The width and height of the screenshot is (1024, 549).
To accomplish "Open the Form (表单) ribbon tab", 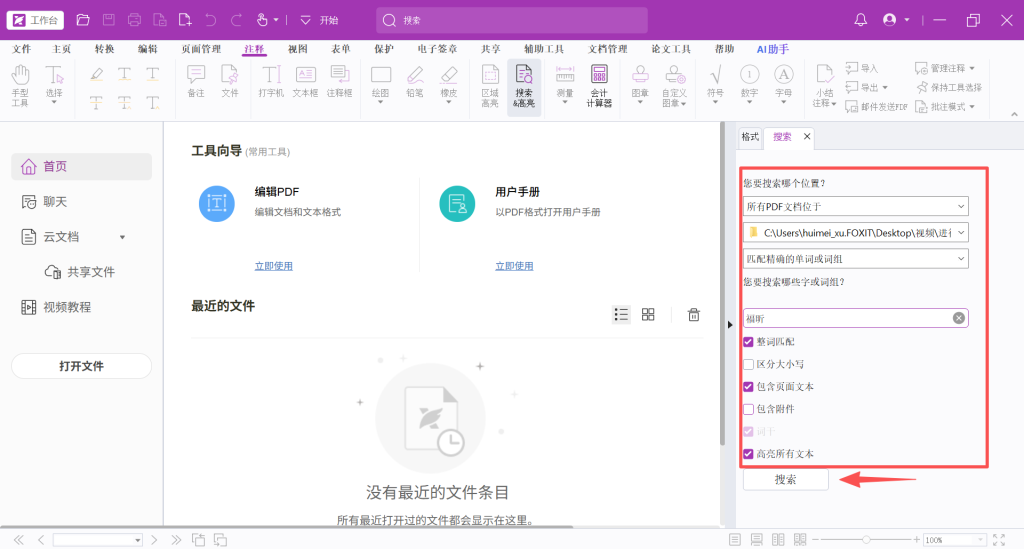I will 340,49.
